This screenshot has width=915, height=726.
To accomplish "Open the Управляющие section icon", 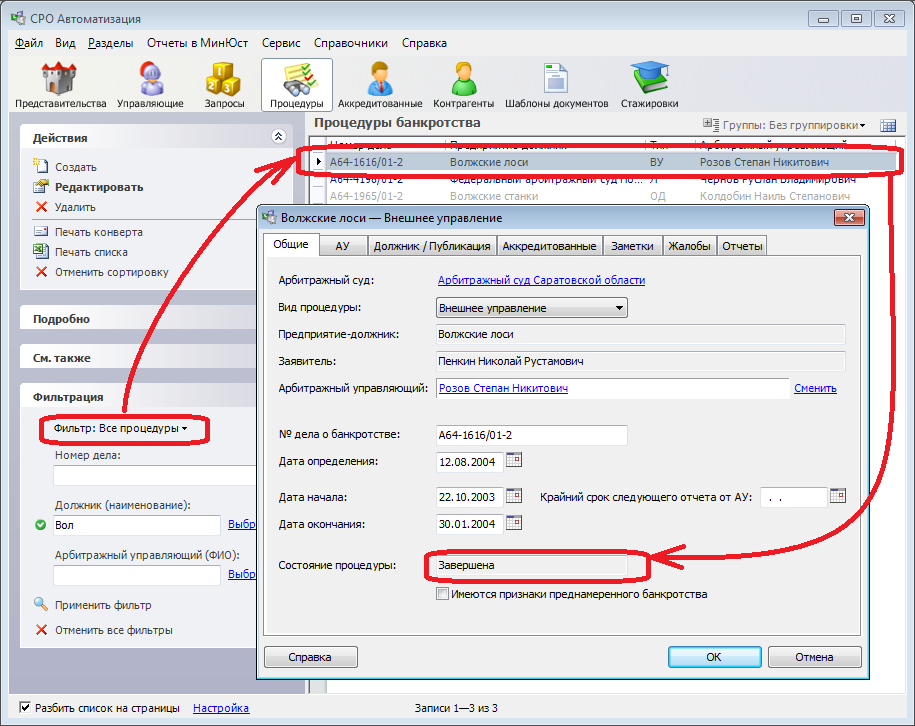I will click(150, 85).
